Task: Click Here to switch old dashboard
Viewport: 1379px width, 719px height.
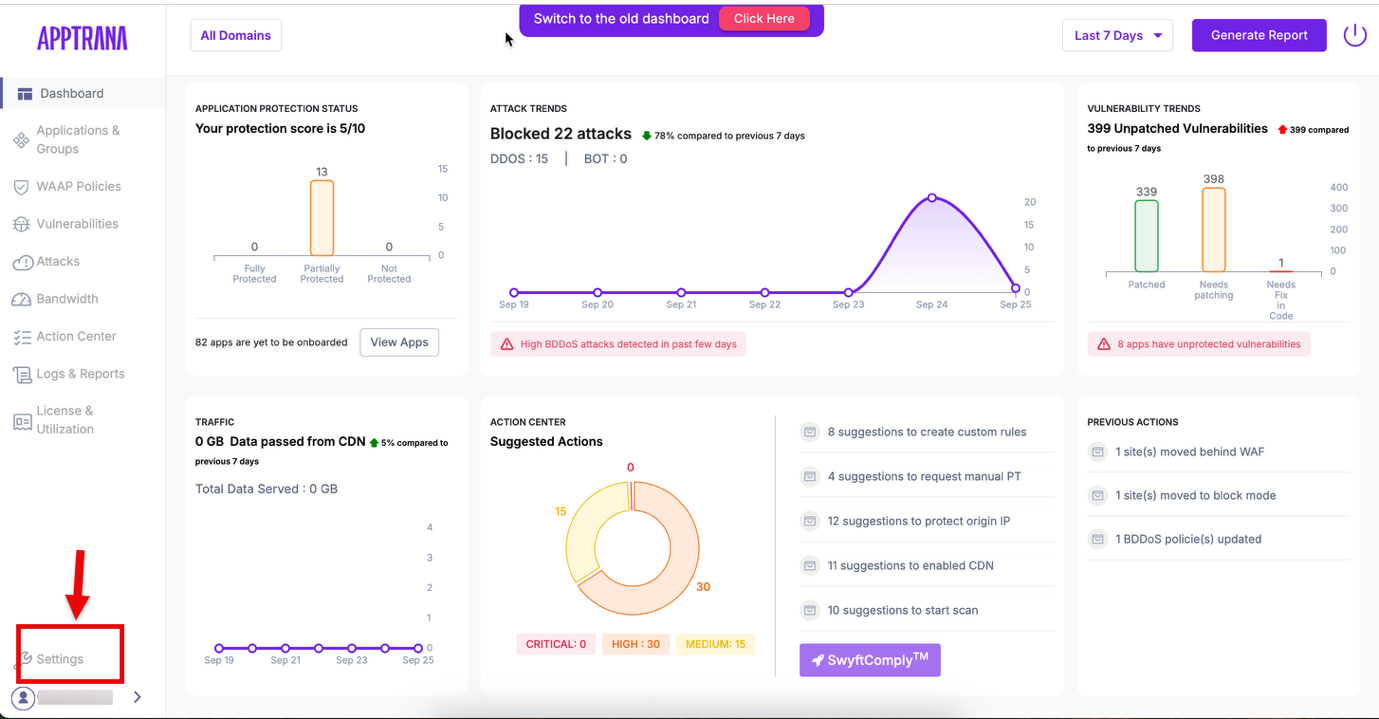Action: point(764,19)
